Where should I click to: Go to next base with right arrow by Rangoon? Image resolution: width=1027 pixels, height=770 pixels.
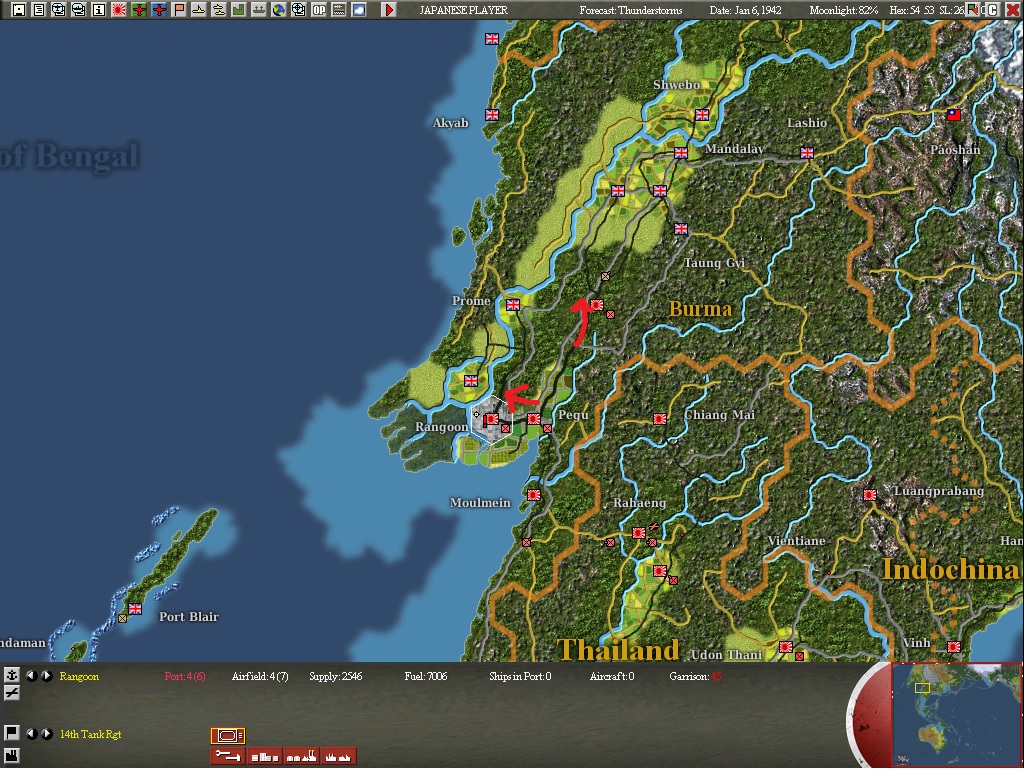coord(47,676)
